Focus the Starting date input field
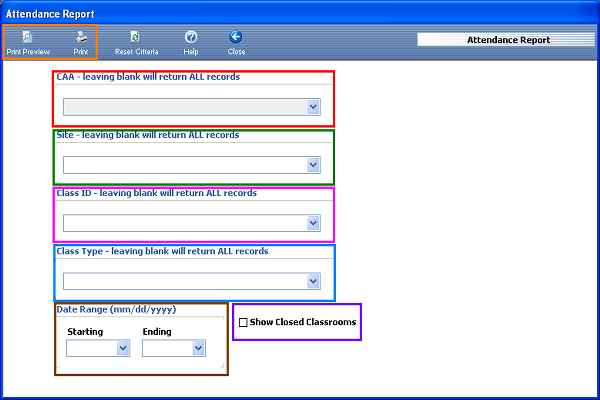 coord(91,348)
